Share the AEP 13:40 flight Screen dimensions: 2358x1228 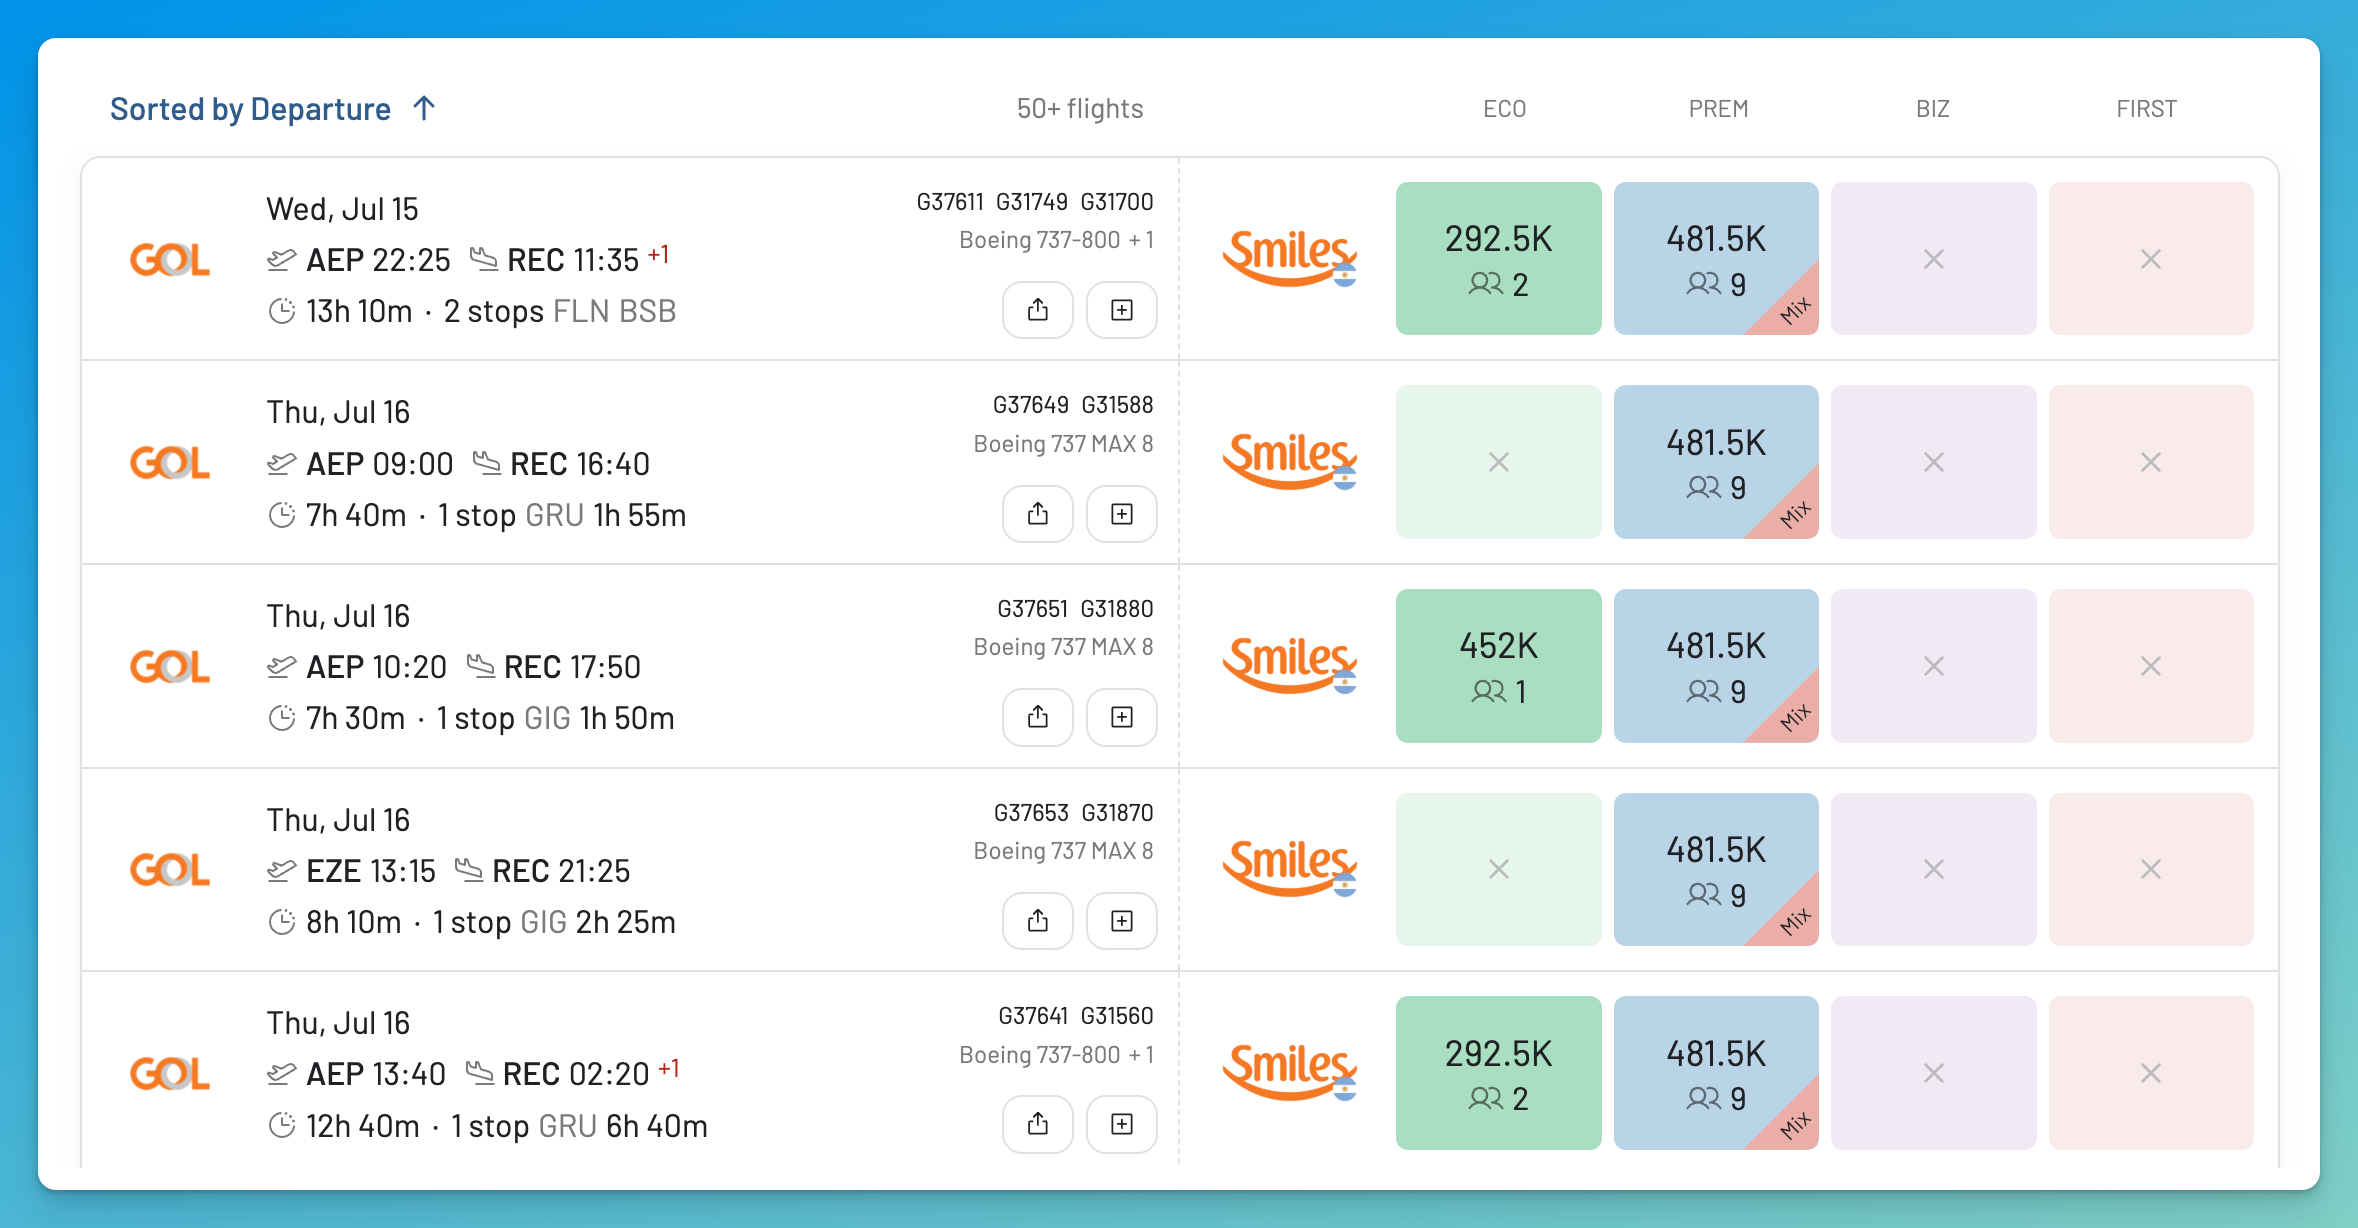[1038, 1124]
